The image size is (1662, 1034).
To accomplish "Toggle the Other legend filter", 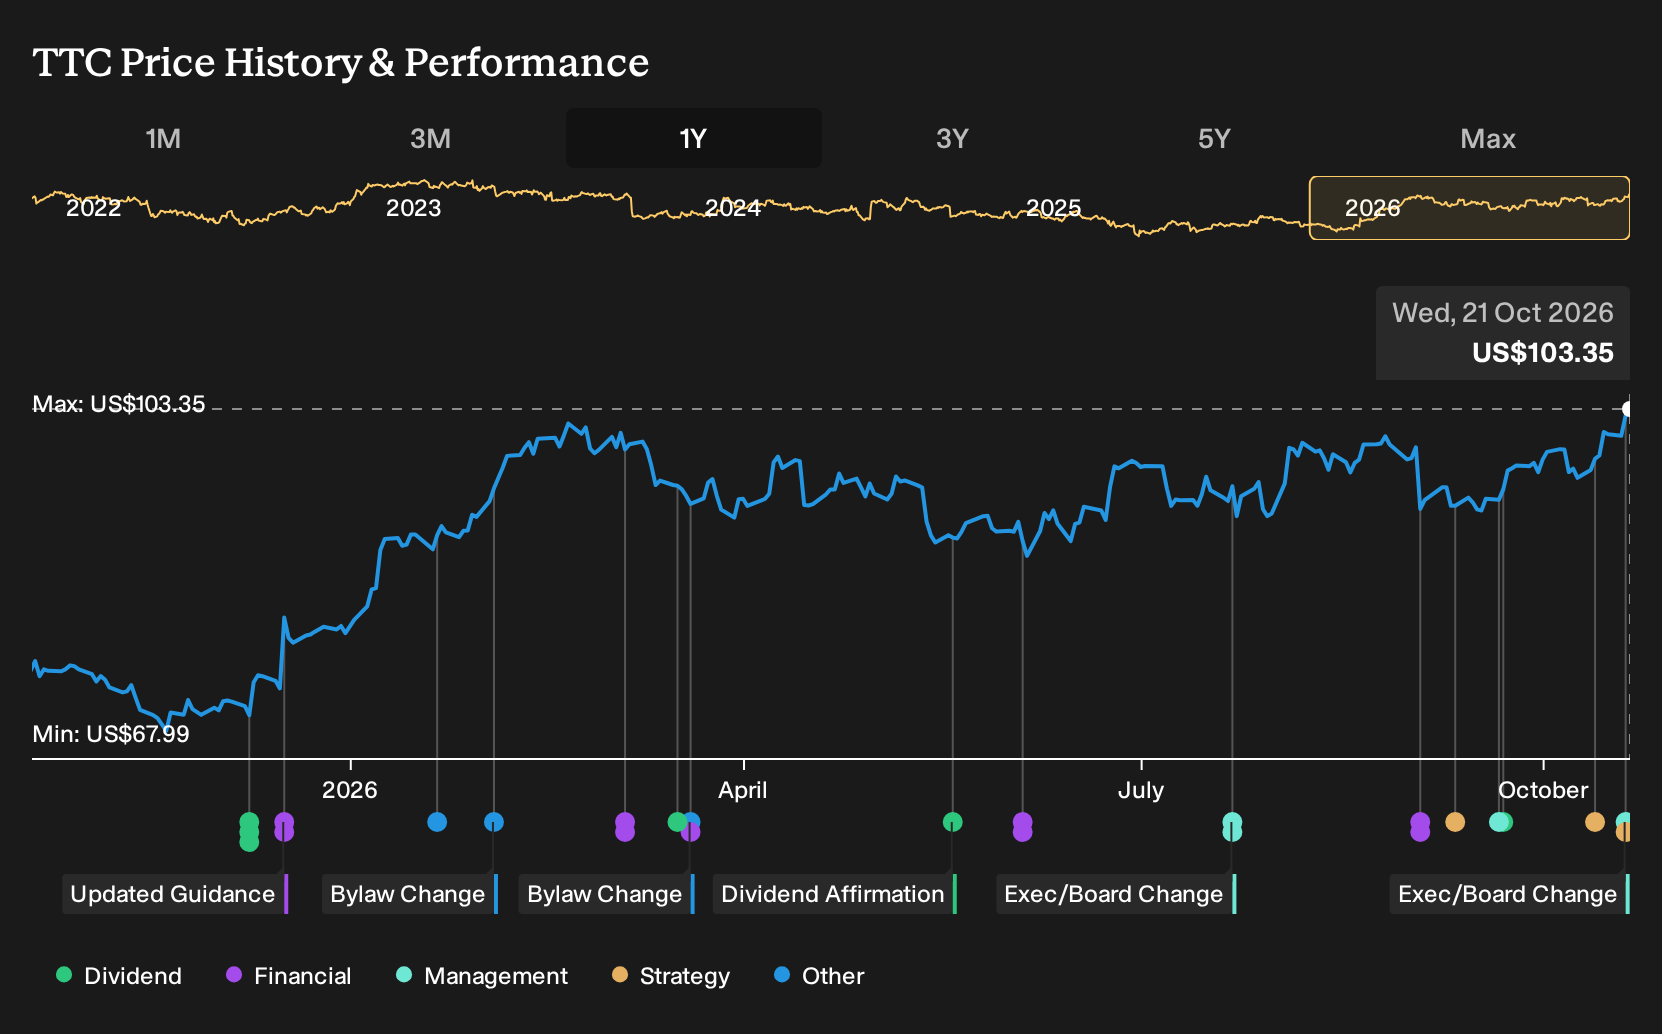I will coord(819,976).
